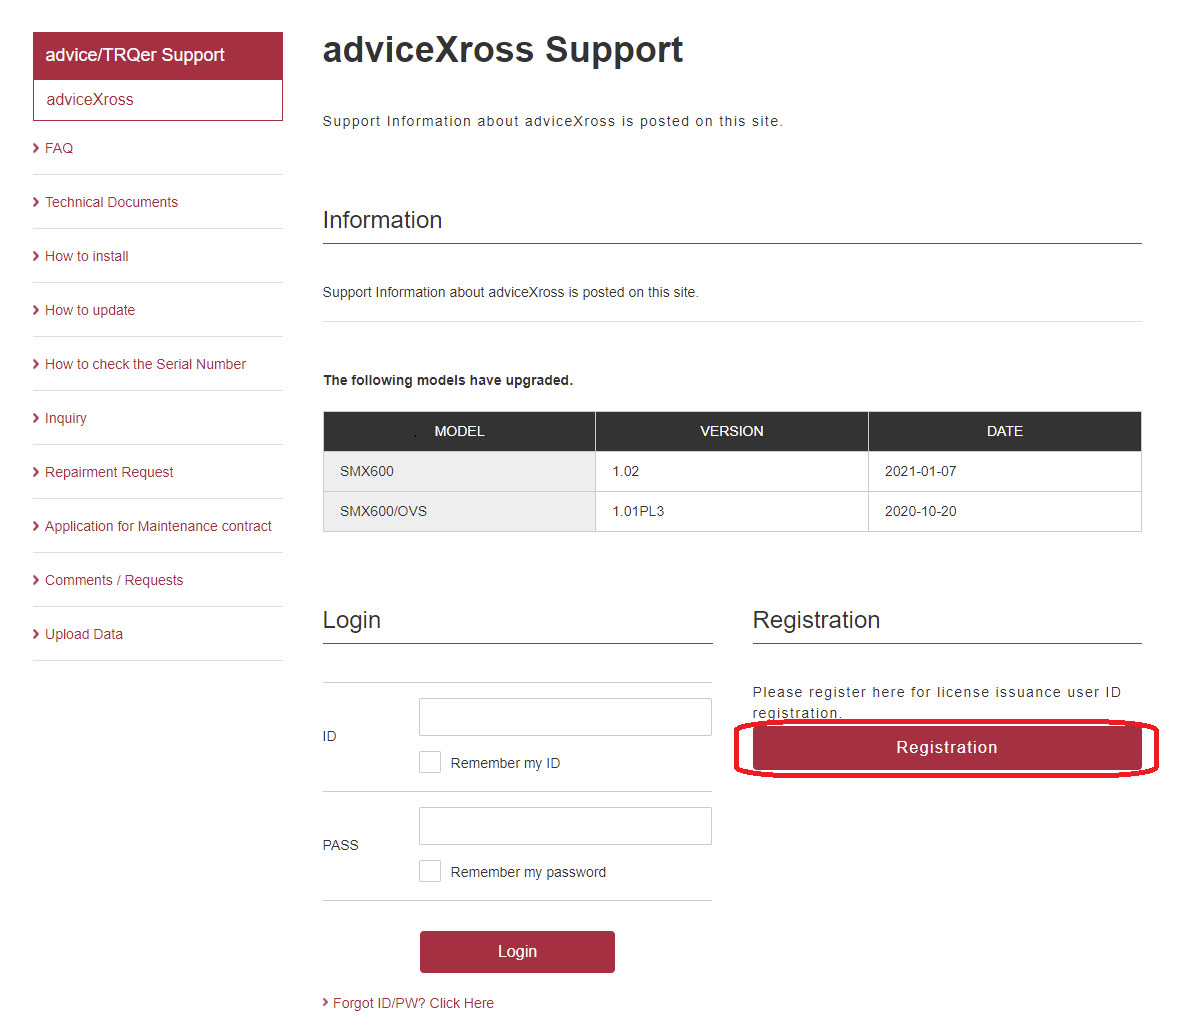Screen dimensions: 1186x1032
Task: Click the Information section heading
Action: point(382,220)
